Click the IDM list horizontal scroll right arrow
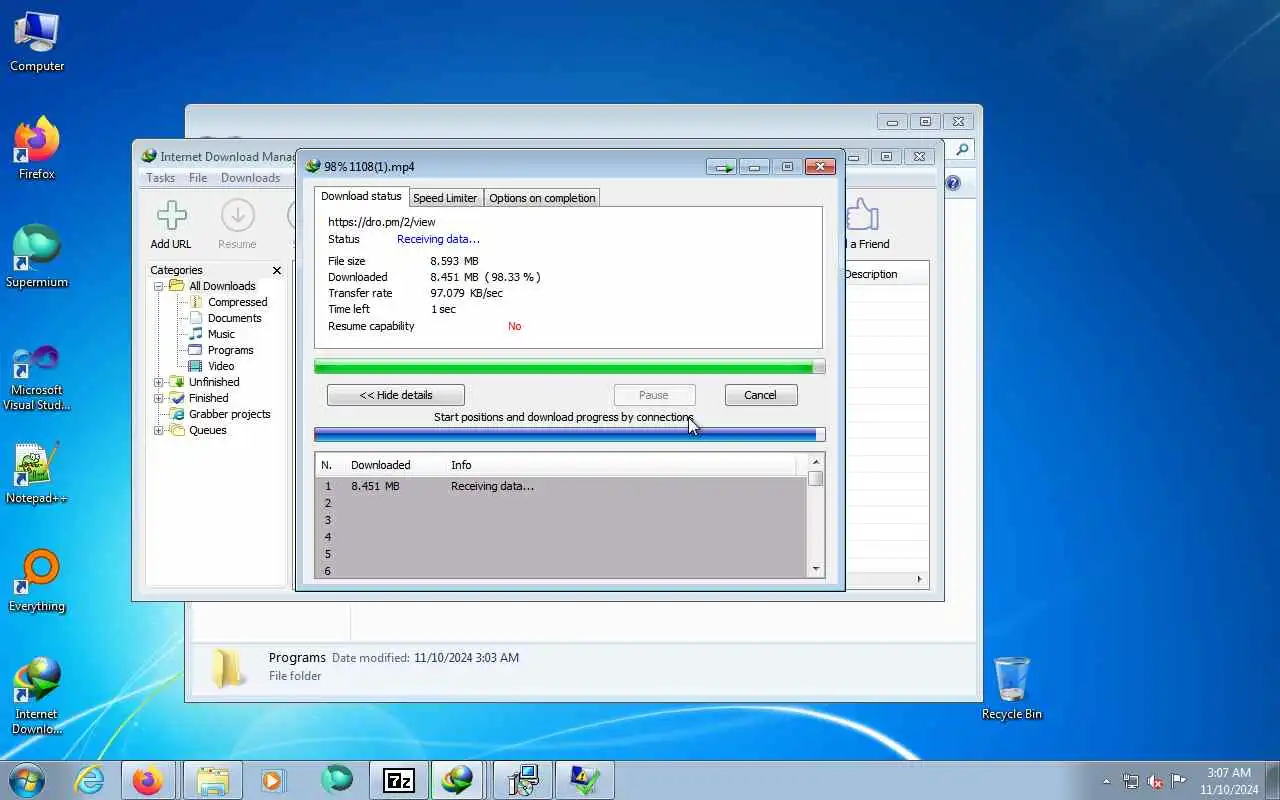 (x=920, y=579)
